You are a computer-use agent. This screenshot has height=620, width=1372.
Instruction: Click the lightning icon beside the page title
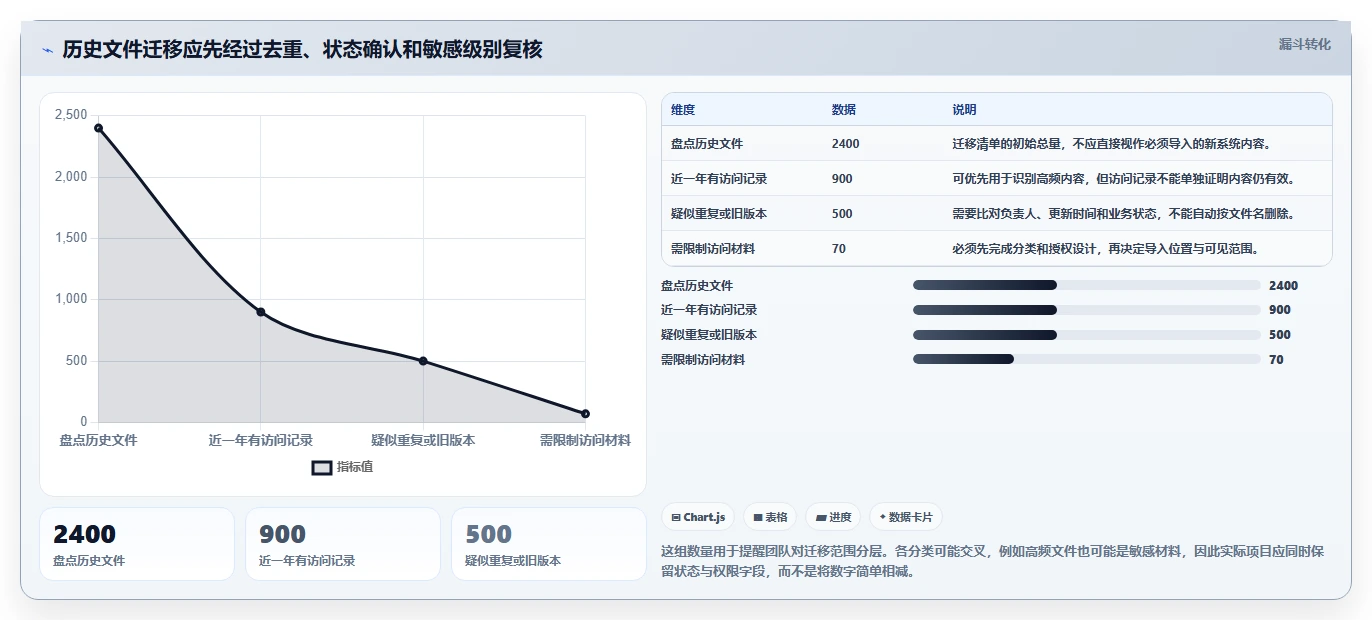click(x=48, y=50)
